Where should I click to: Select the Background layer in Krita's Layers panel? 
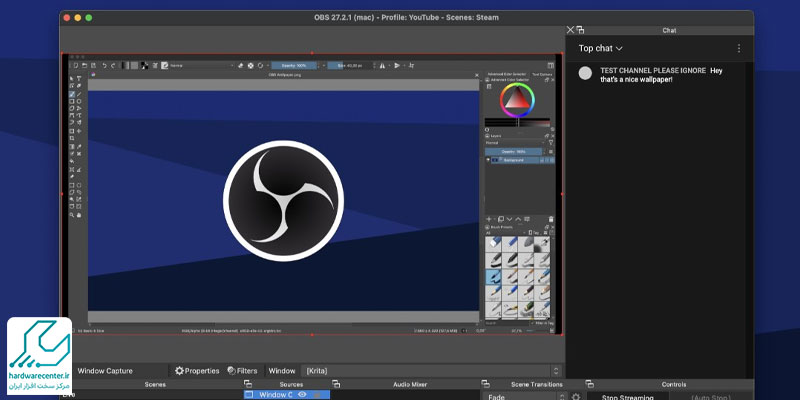tap(521, 160)
